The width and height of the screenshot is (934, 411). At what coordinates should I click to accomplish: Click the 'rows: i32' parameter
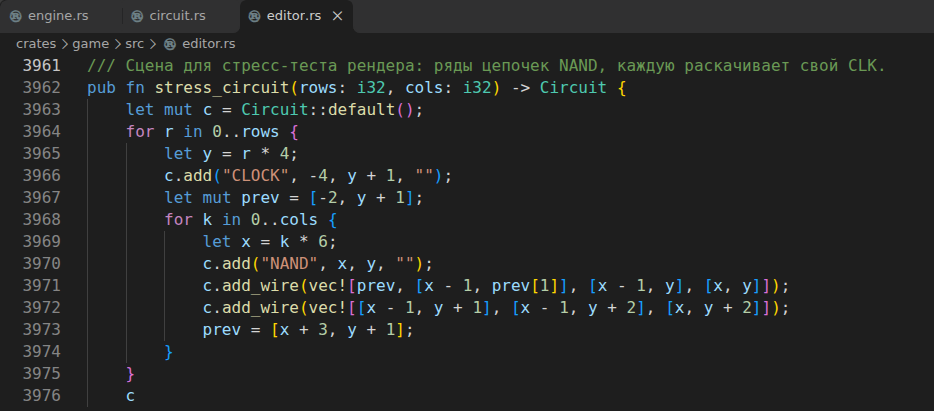click(344, 88)
